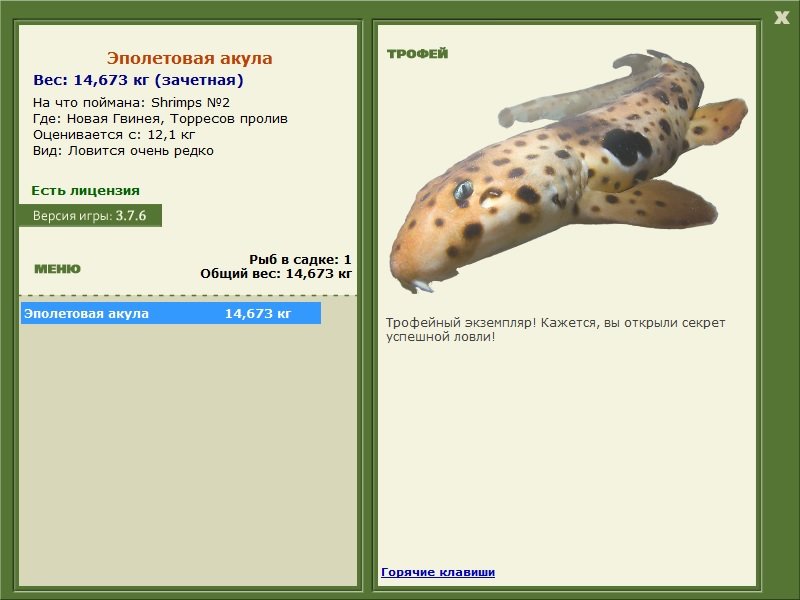Click the Эполетовая акула title

189,58
